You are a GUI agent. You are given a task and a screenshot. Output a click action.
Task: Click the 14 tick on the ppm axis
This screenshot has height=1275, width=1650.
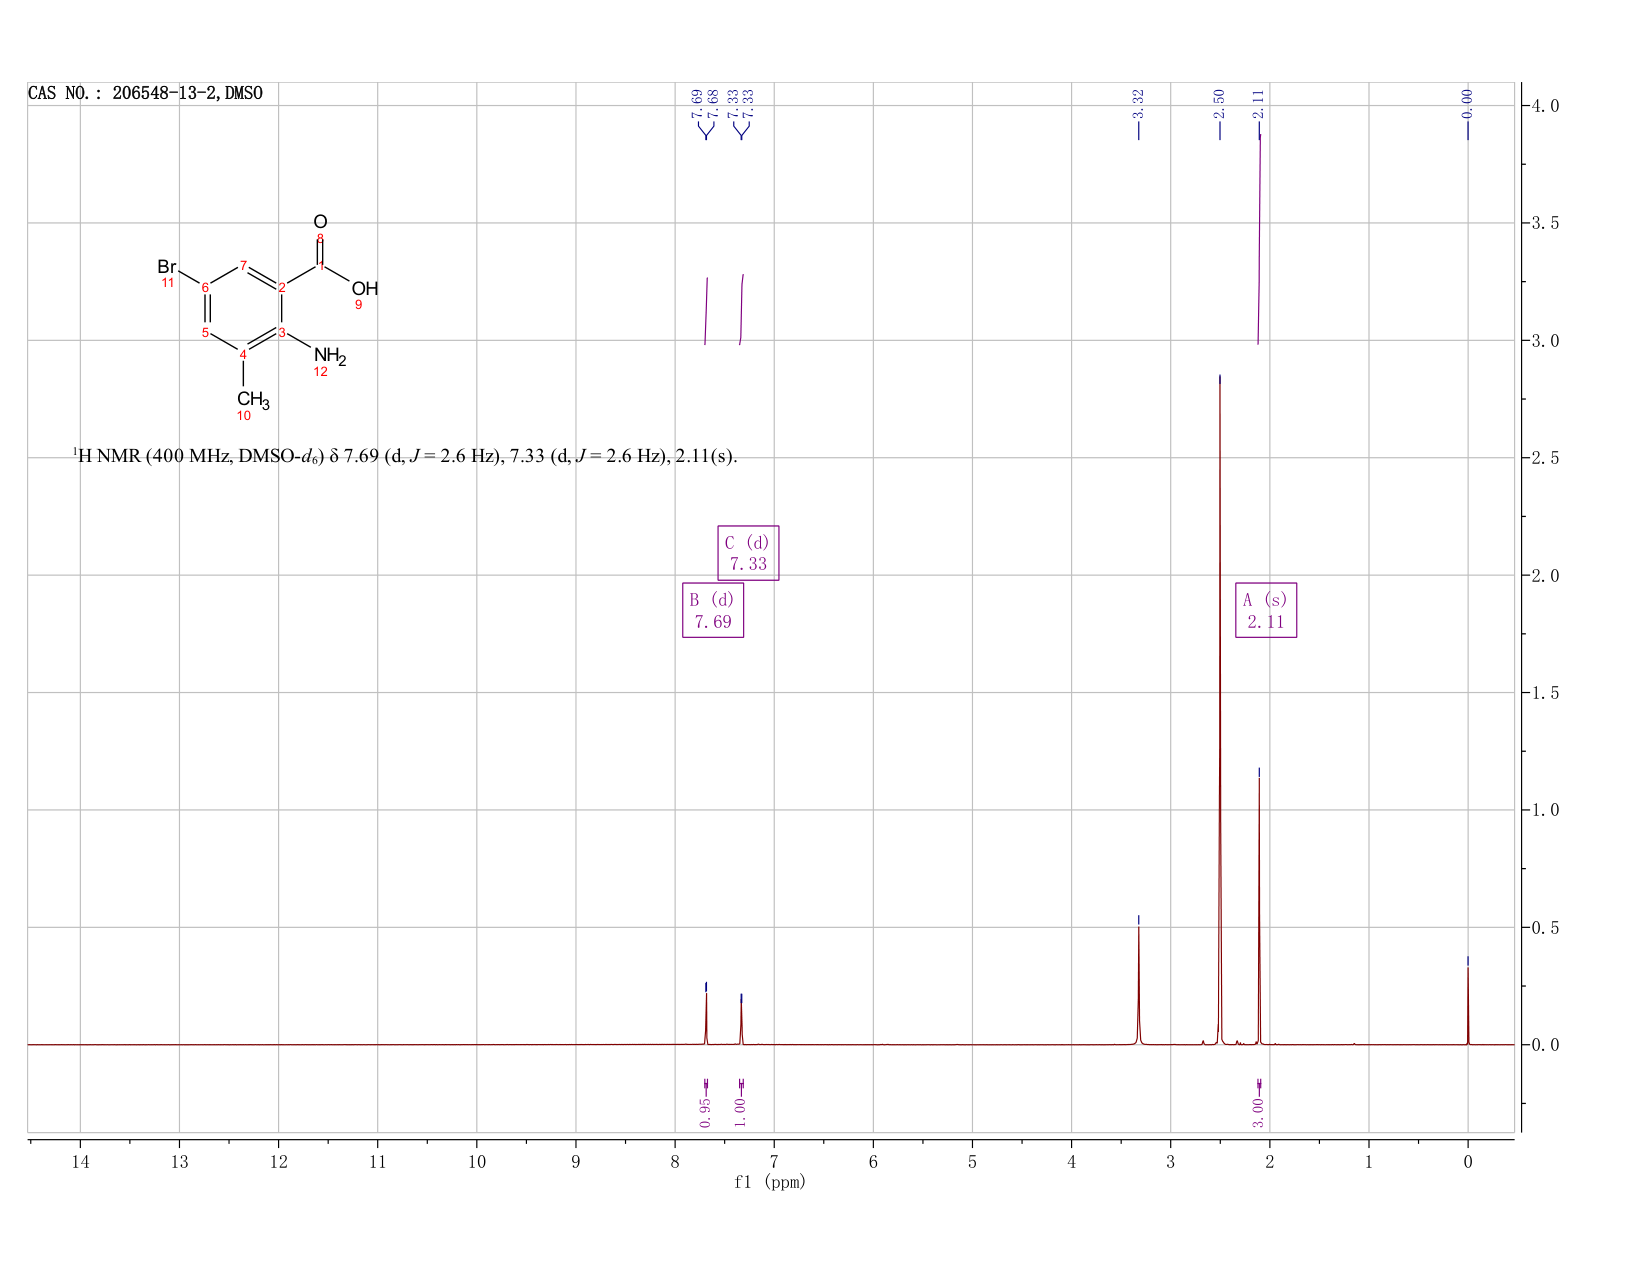[80, 1161]
